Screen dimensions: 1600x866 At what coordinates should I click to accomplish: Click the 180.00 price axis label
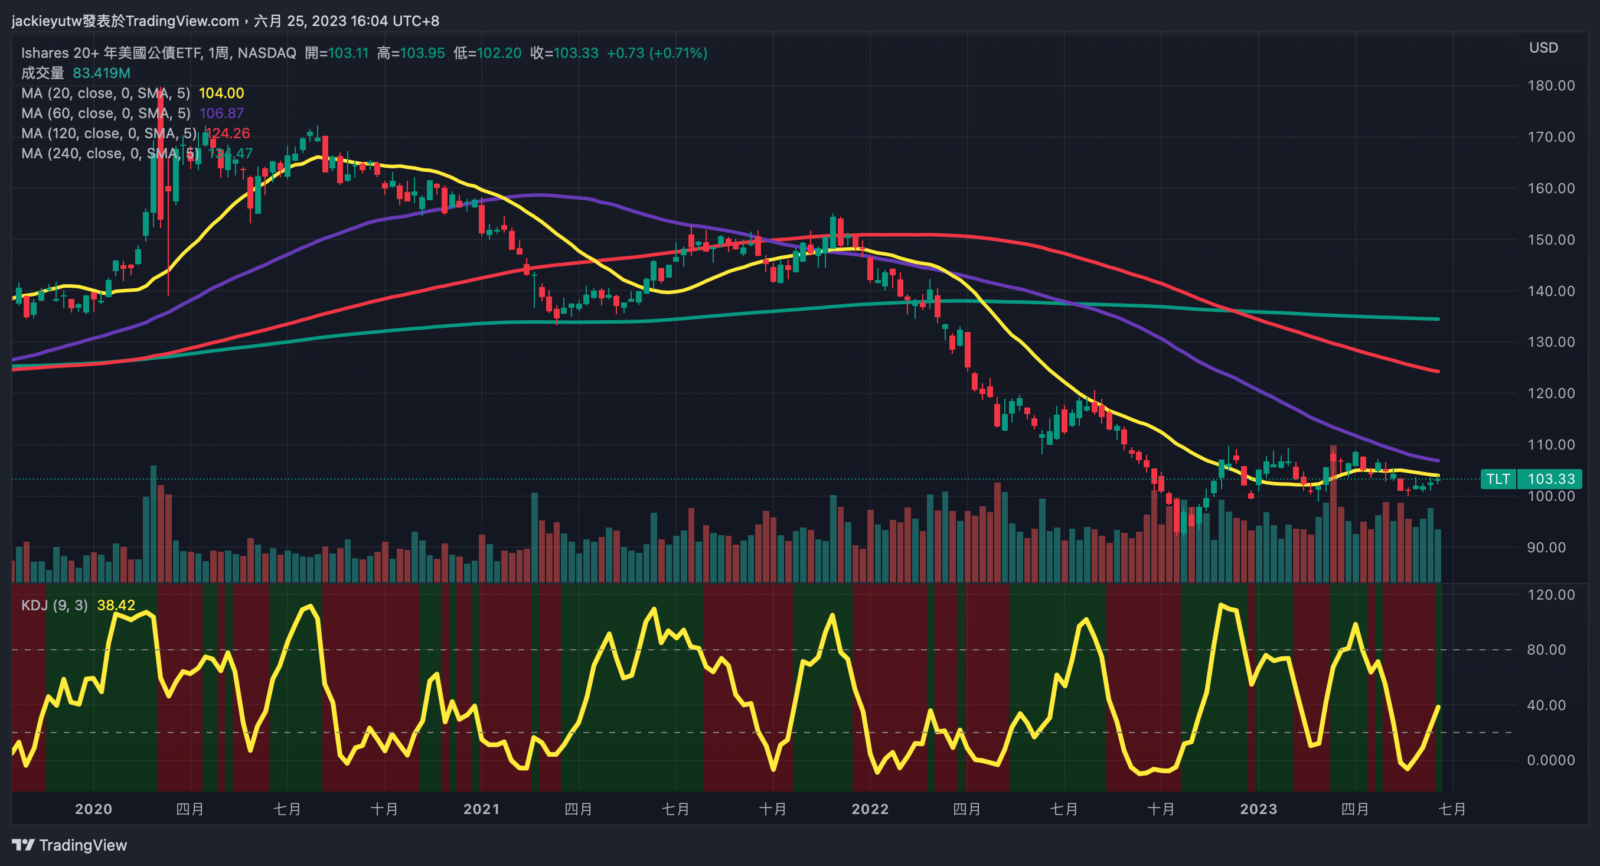tap(1551, 86)
